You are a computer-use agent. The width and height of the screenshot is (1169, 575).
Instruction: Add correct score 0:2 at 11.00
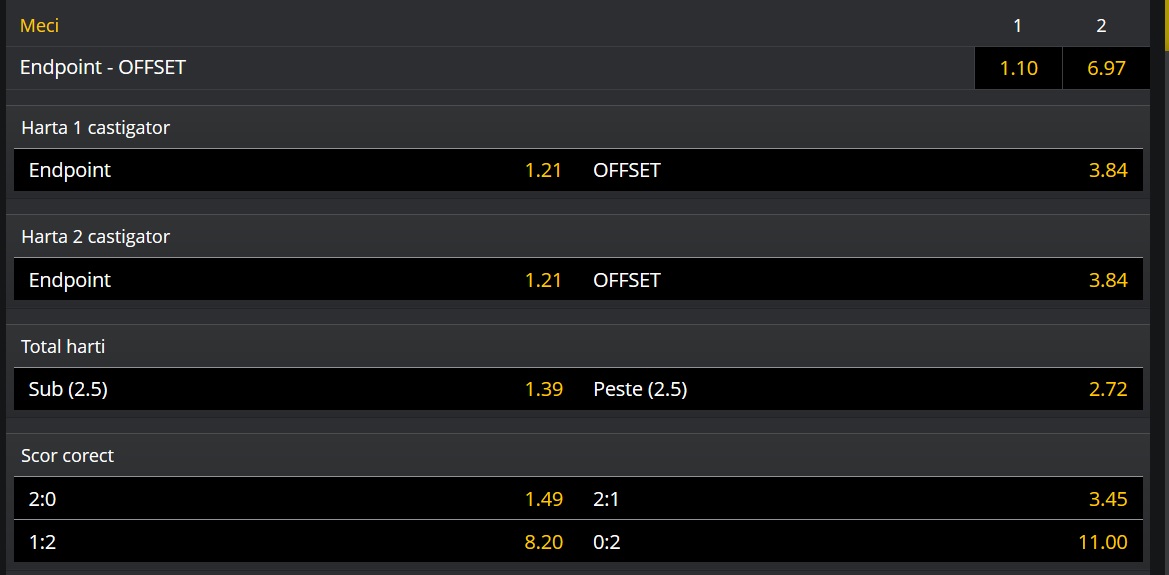(860, 542)
